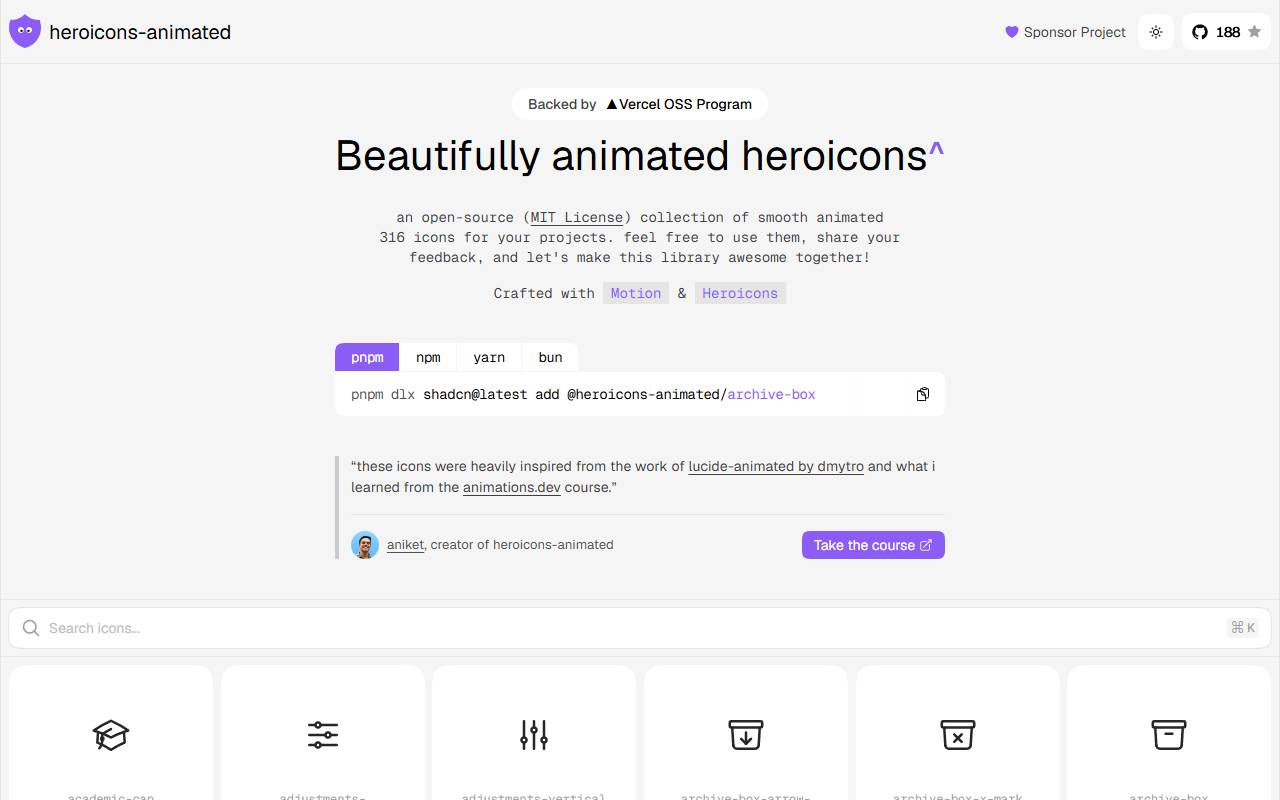Image resolution: width=1280 pixels, height=800 pixels.
Task: Focus the Search icons input field
Action: coord(640,628)
